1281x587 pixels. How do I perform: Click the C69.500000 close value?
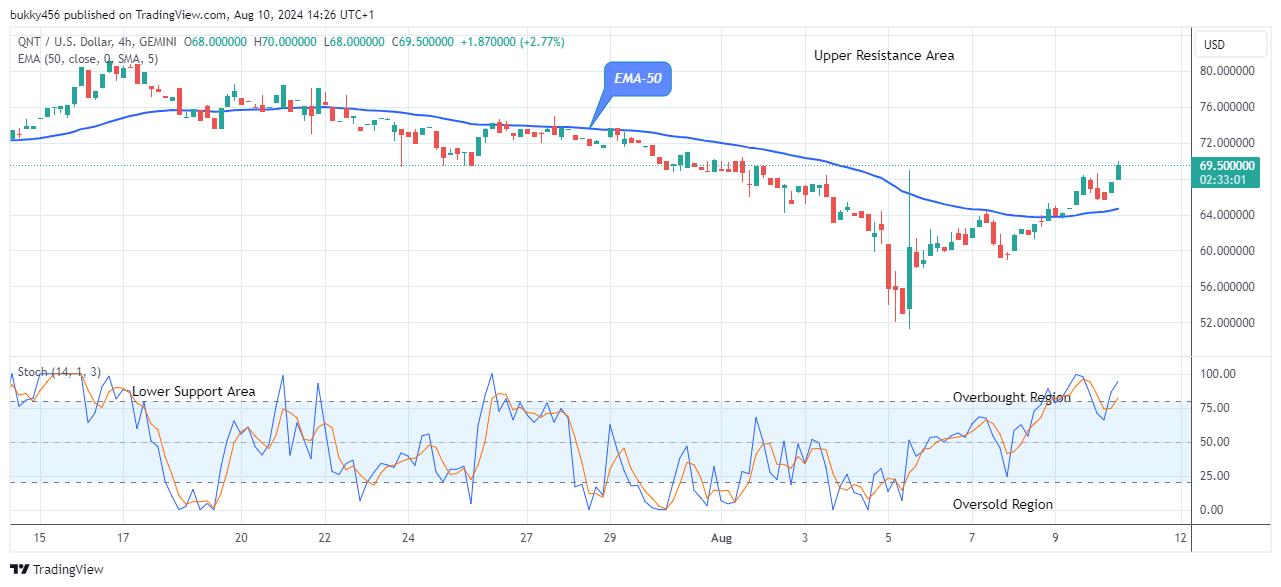point(425,42)
